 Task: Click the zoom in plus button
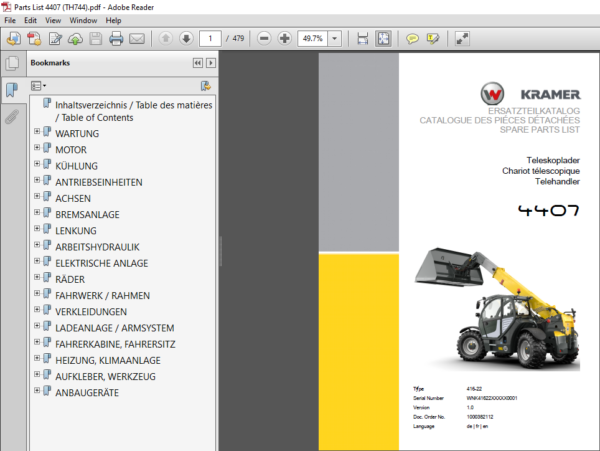pyautogui.click(x=285, y=38)
